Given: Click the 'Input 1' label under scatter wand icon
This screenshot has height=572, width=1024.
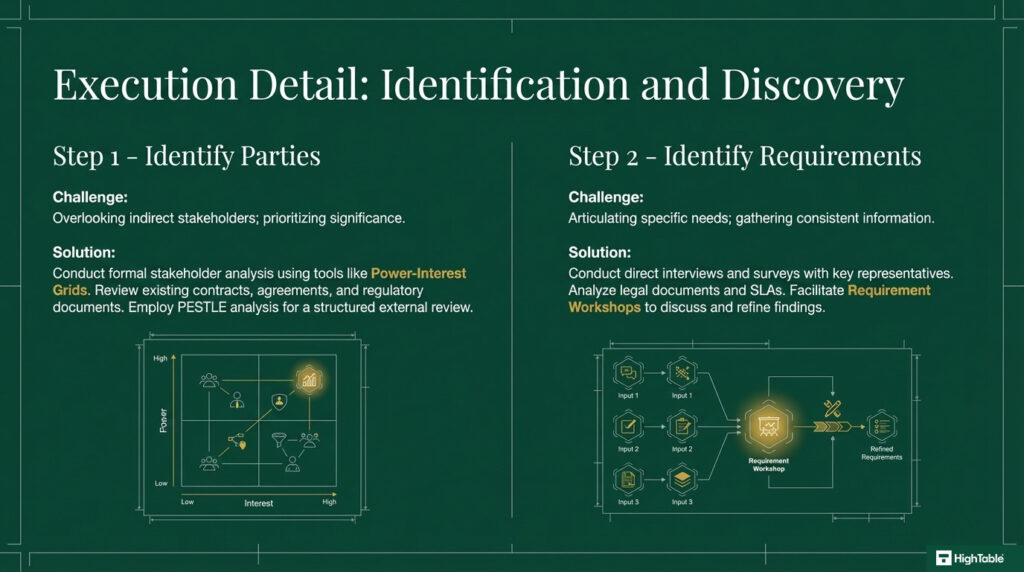Looking at the screenshot, I should click(682, 396).
